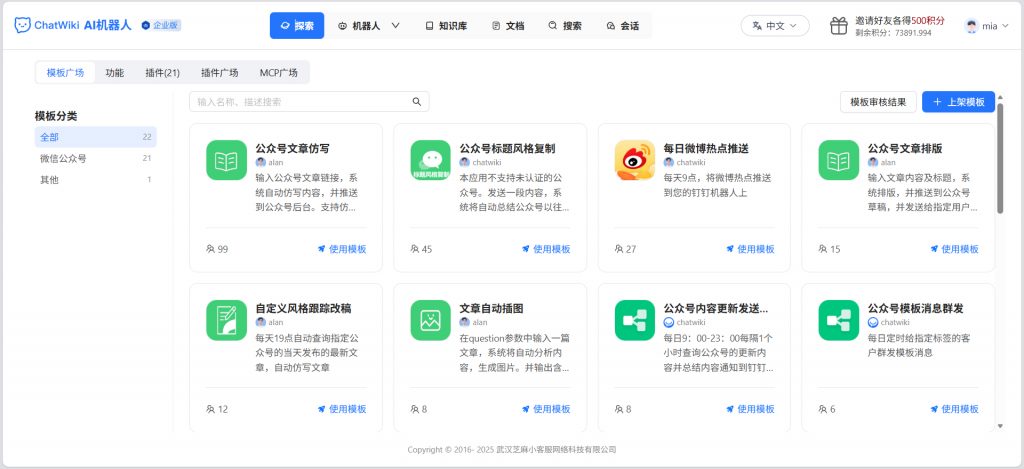Open the 文章自动插图 image icon
The height and width of the screenshot is (469, 1024).
431,320
